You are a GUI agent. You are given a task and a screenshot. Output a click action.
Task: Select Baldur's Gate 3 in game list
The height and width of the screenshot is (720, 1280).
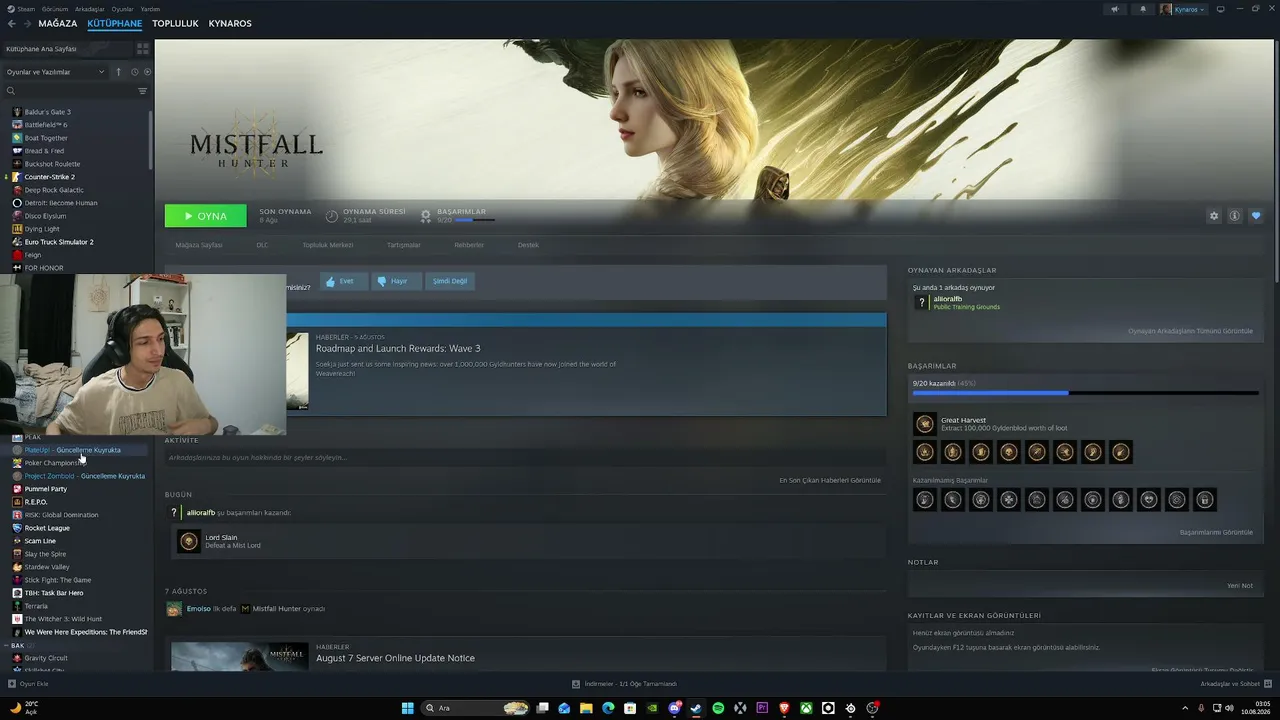tap(47, 112)
